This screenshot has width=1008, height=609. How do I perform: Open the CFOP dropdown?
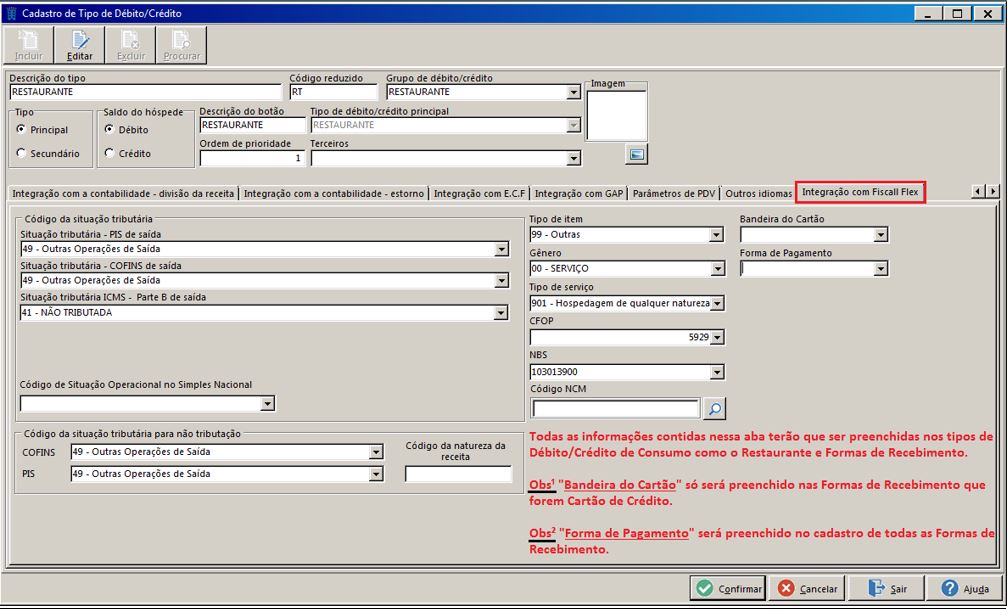tap(717, 338)
